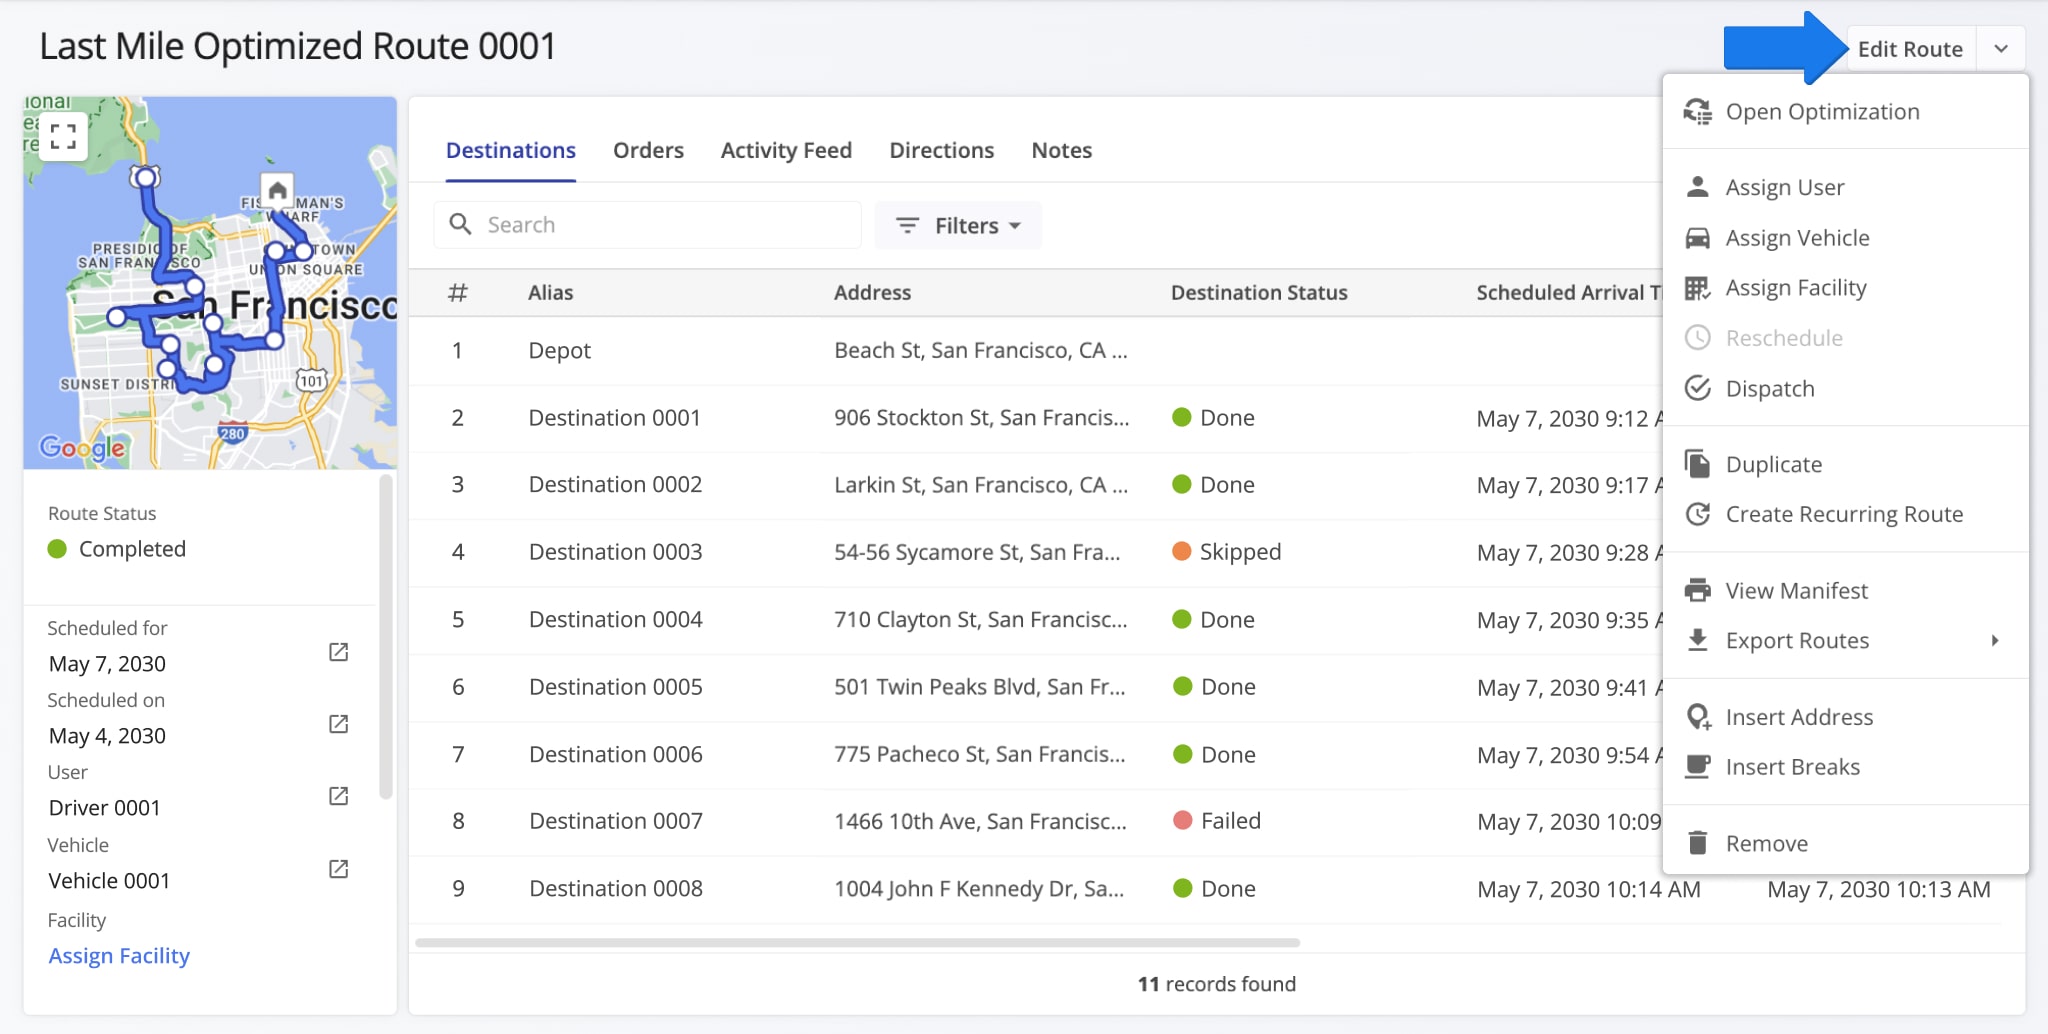Click the View Manifest printer icon
Image resolution: width=2048 pixels, height=1034 pixels.
[1697, 590]
